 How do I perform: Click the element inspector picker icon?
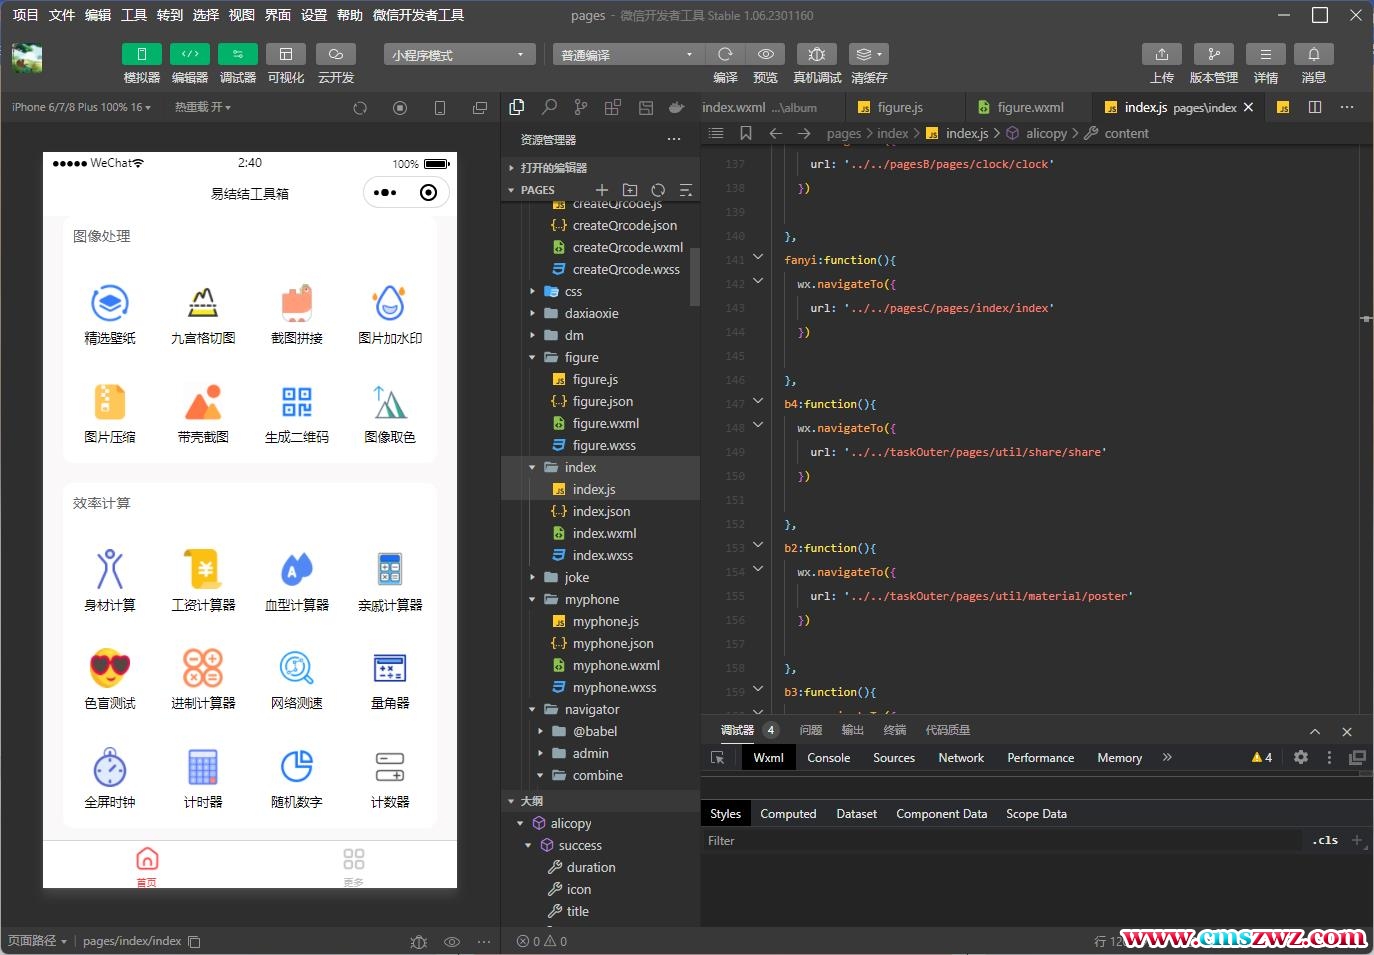pos(717,758)
